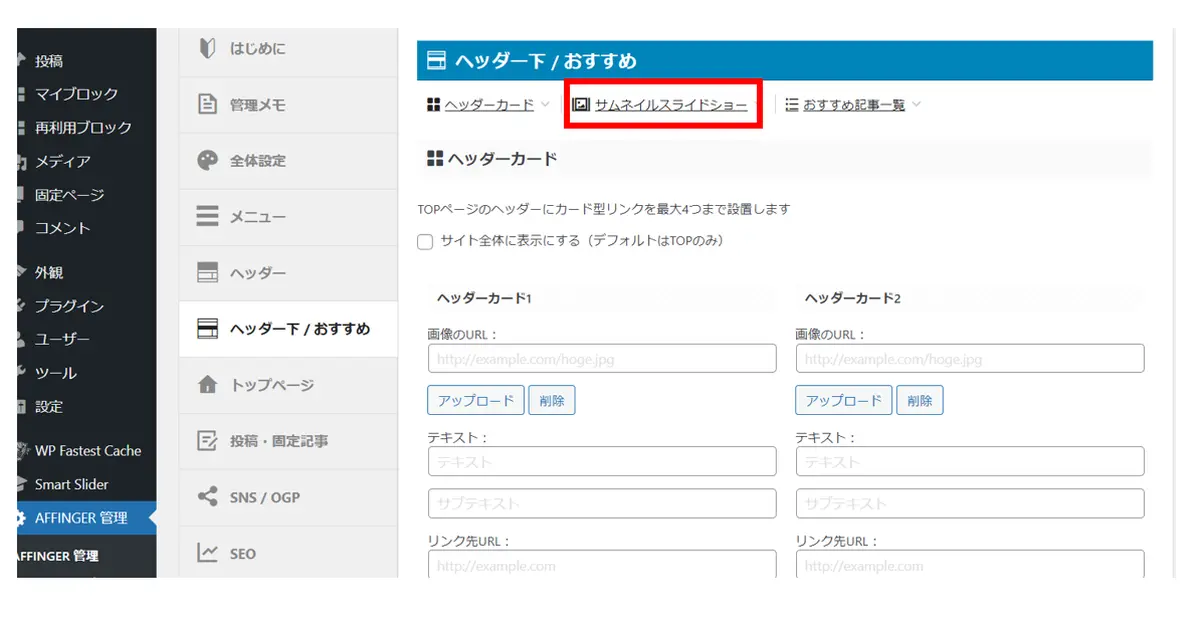Open プラグイン in the WordPress sidebar
The image size is (1200, 622).
pyautogui.click(x=69, y=306)
